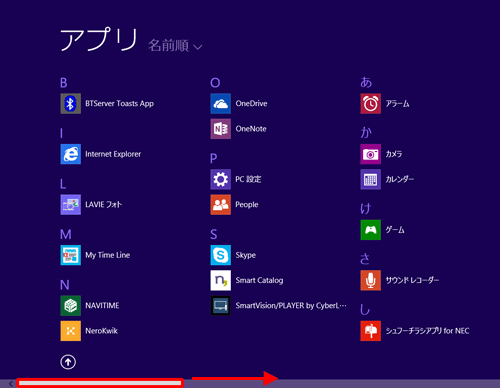Open the アラーム alarm clock icon

tap(370, 104)
